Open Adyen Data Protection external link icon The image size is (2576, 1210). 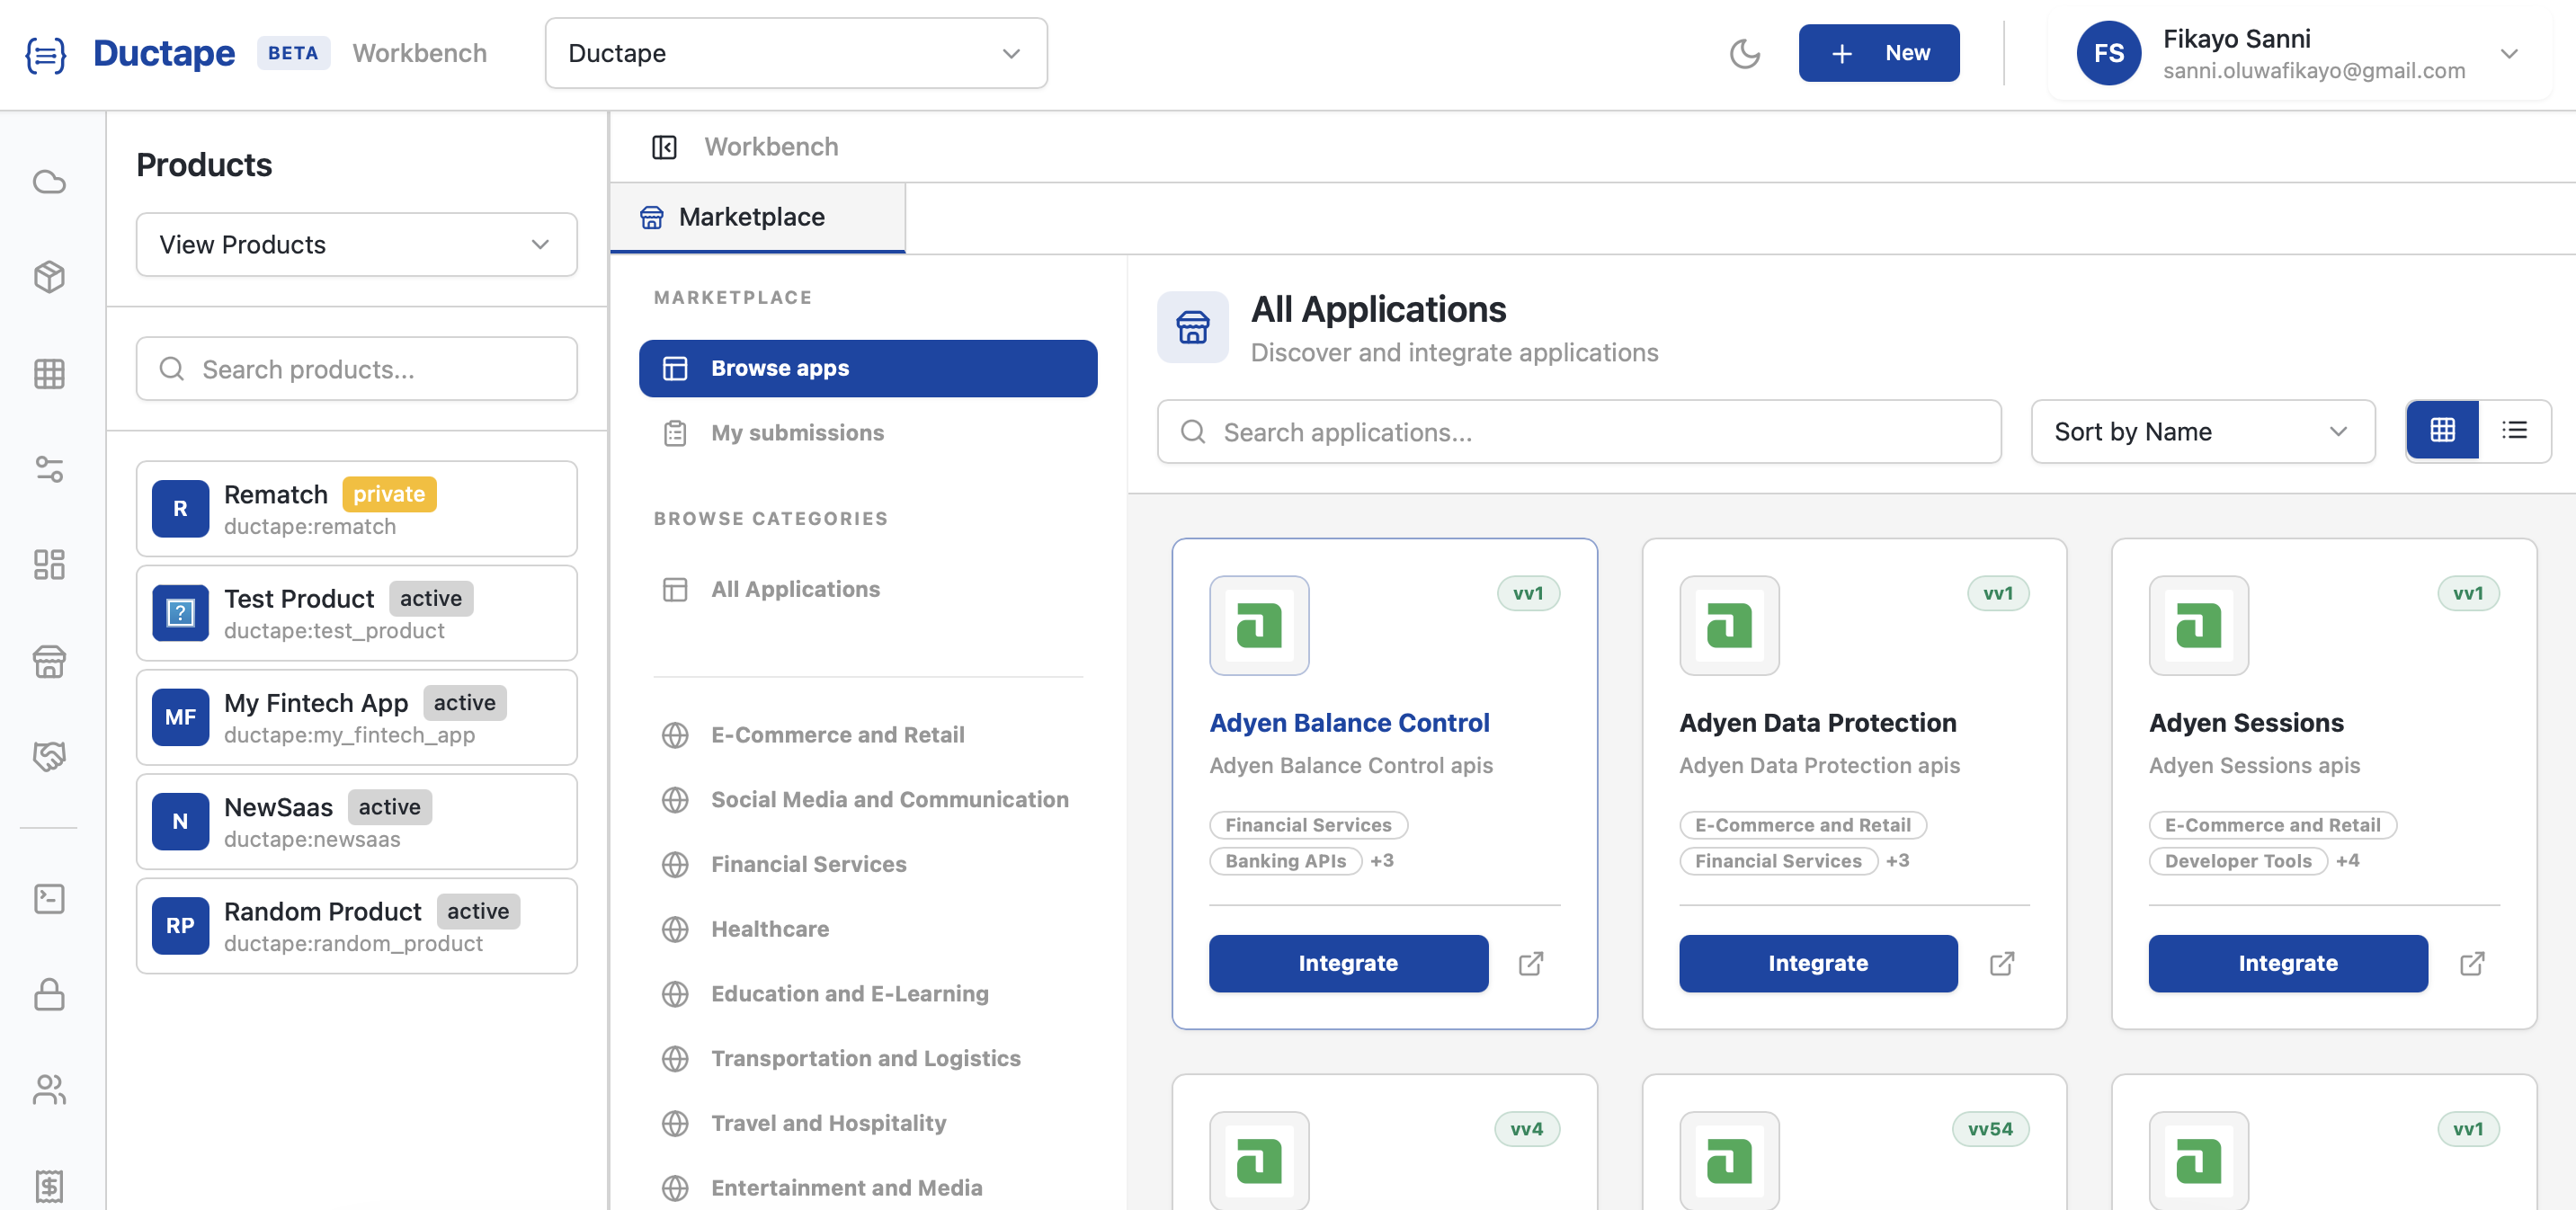pos(2001,963)
